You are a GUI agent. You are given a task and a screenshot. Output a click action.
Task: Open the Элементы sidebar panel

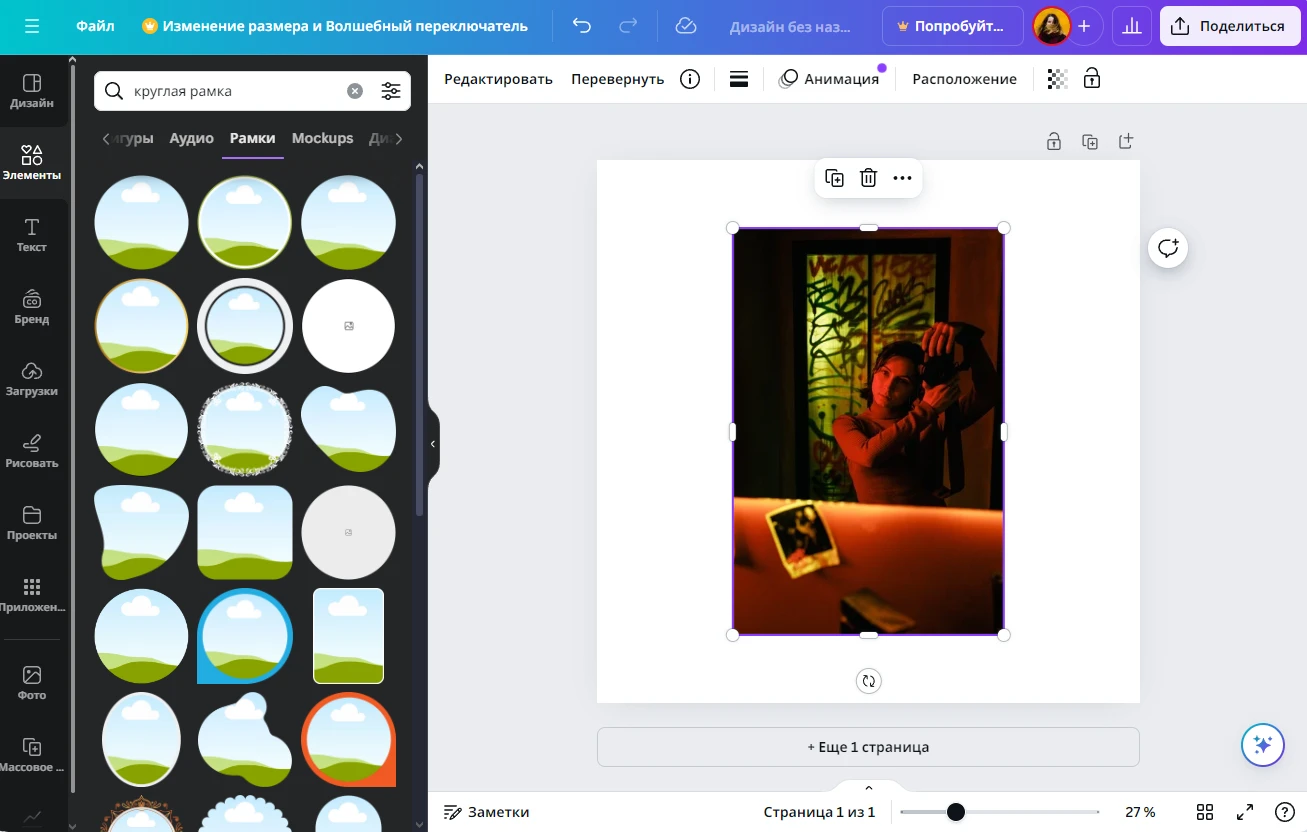coord(32,163)
